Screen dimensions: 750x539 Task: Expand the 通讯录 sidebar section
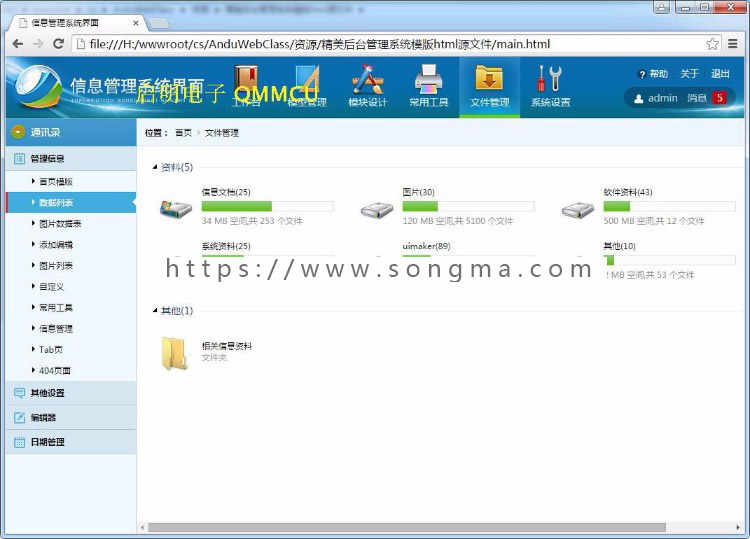(71, 132)
